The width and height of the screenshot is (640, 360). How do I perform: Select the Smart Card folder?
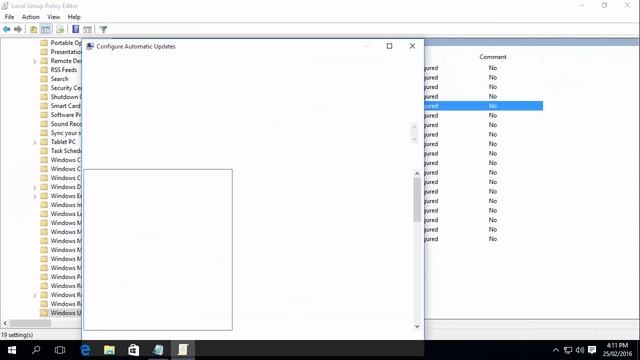[x=61, y=106]
